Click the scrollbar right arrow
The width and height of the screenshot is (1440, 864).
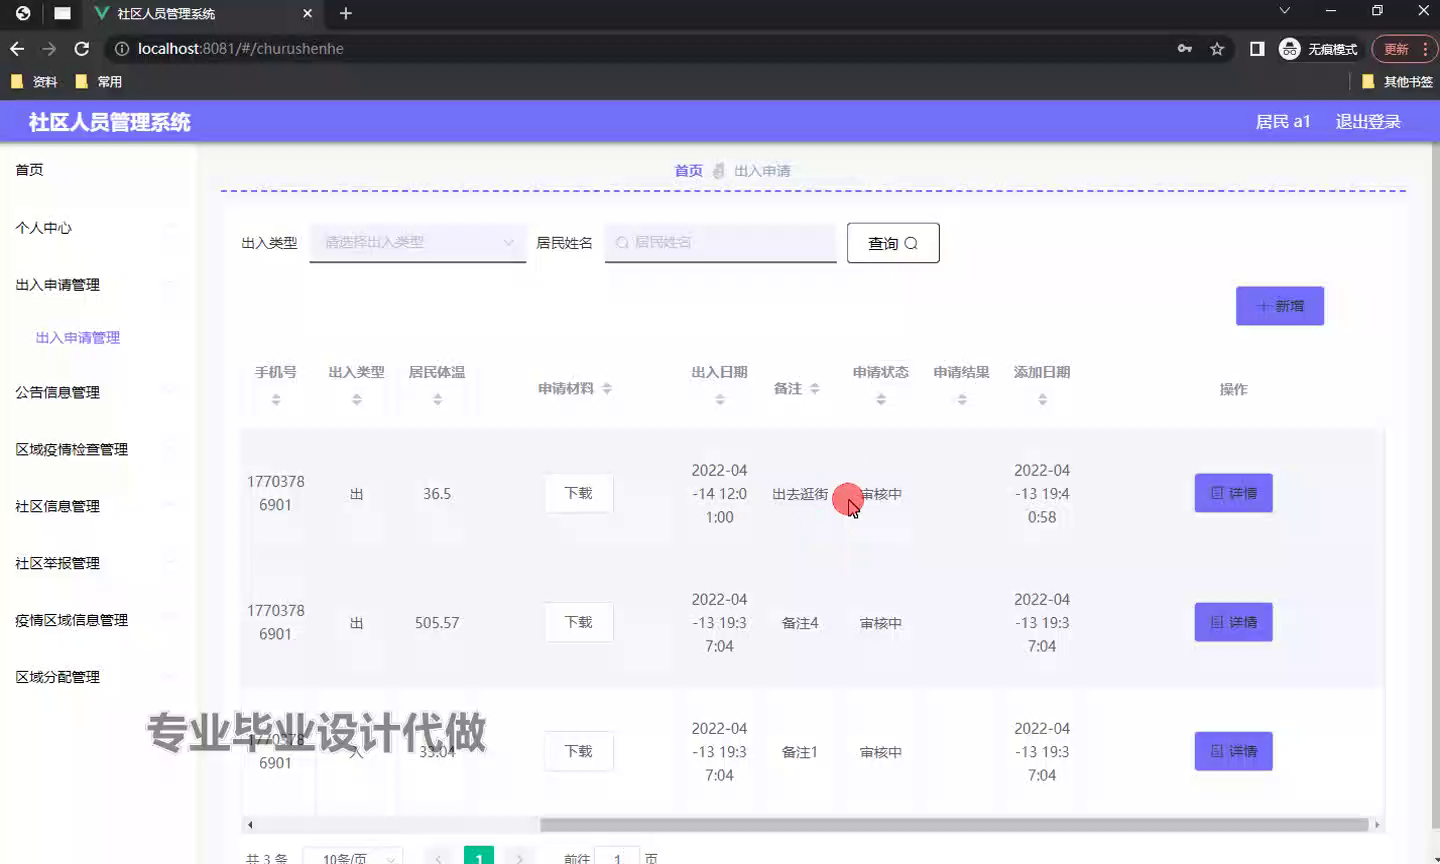(1377, 825)
